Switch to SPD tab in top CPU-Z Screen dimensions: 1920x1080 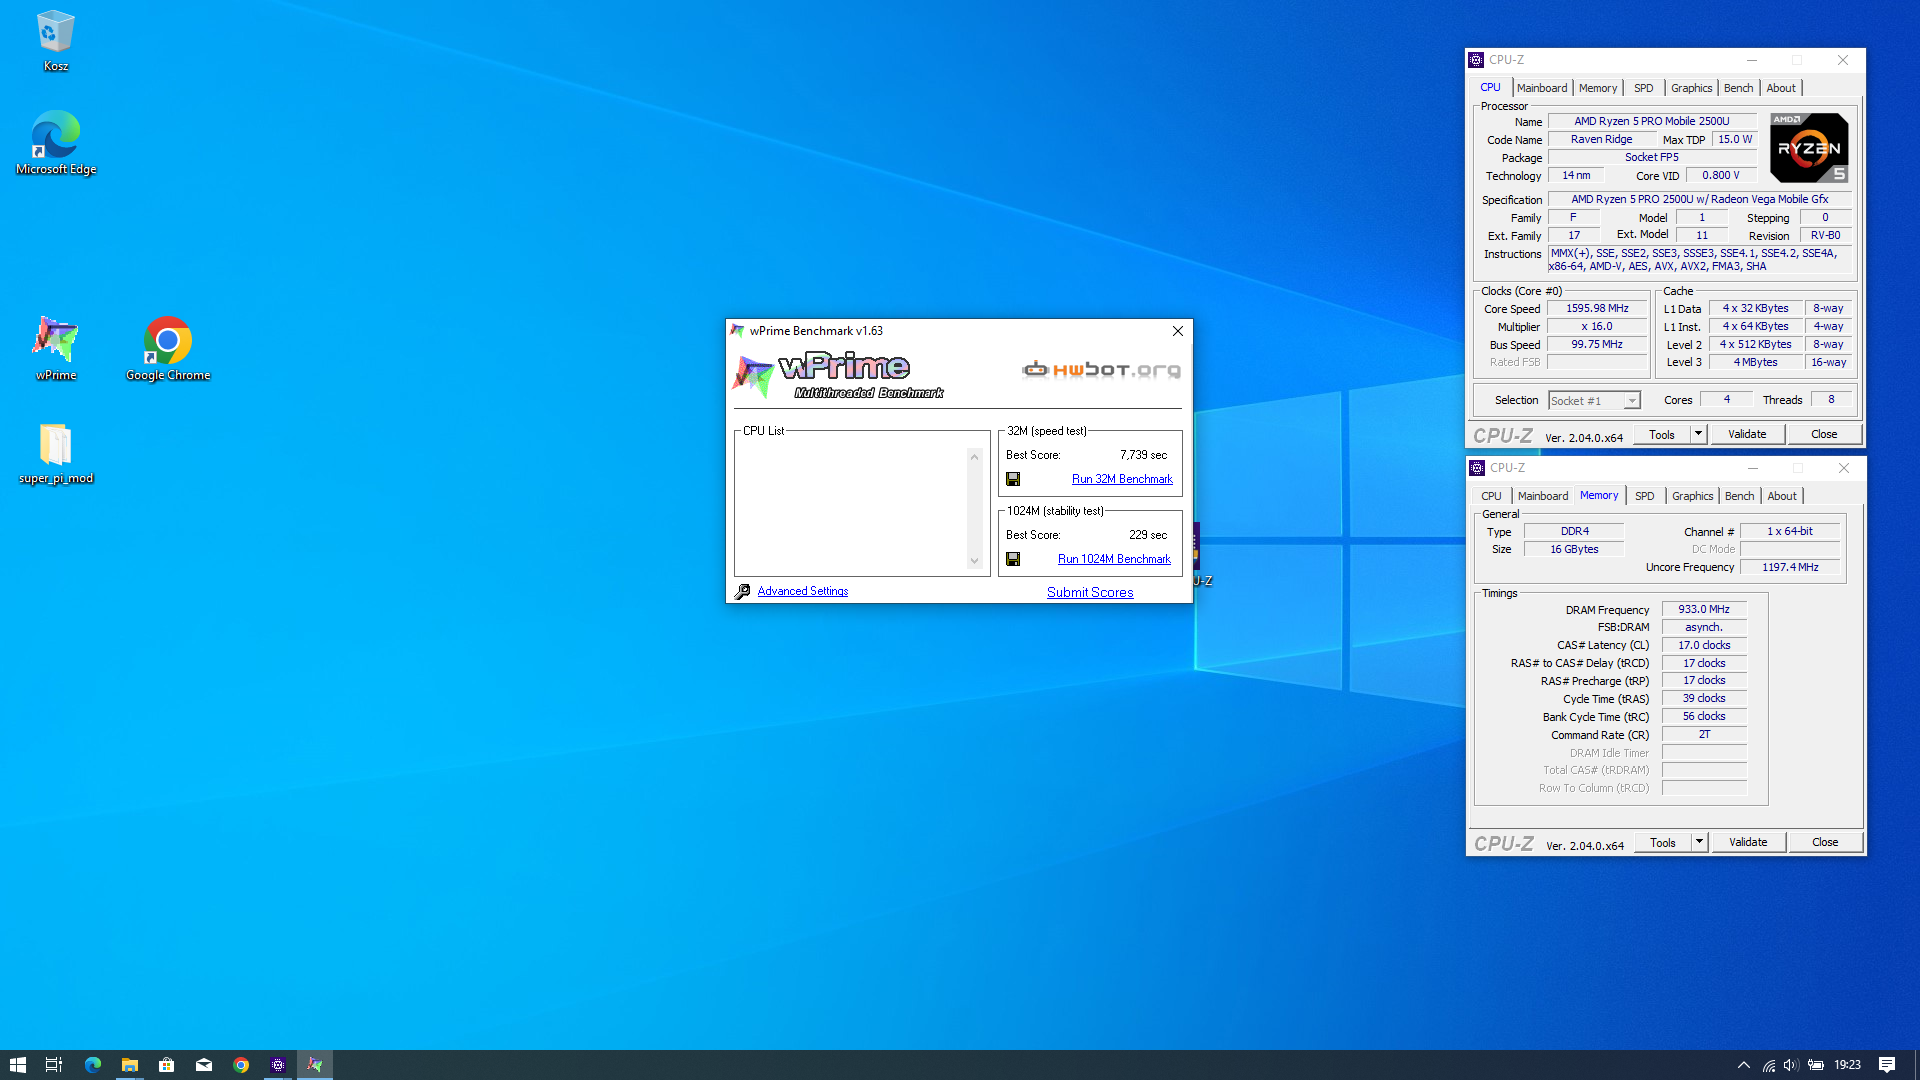[x=1643, y=88]
